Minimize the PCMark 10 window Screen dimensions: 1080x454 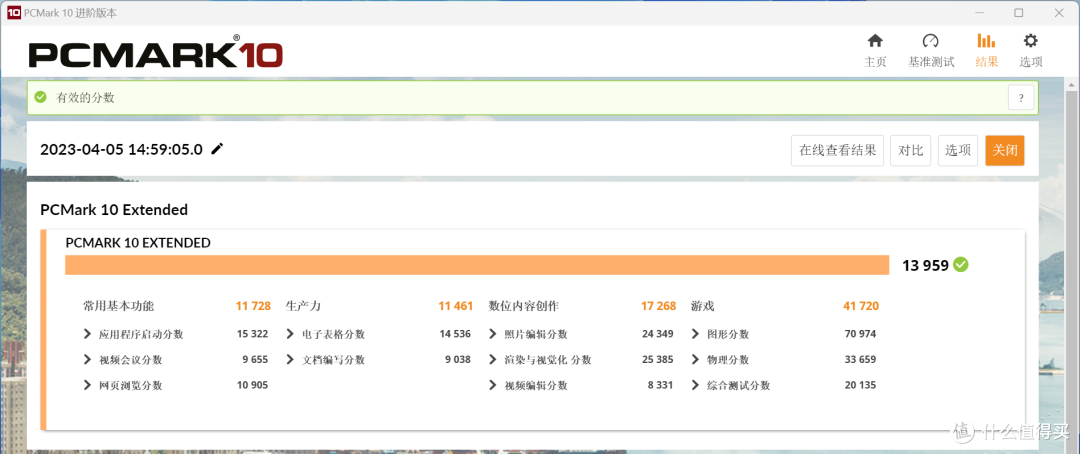(979, 12)
